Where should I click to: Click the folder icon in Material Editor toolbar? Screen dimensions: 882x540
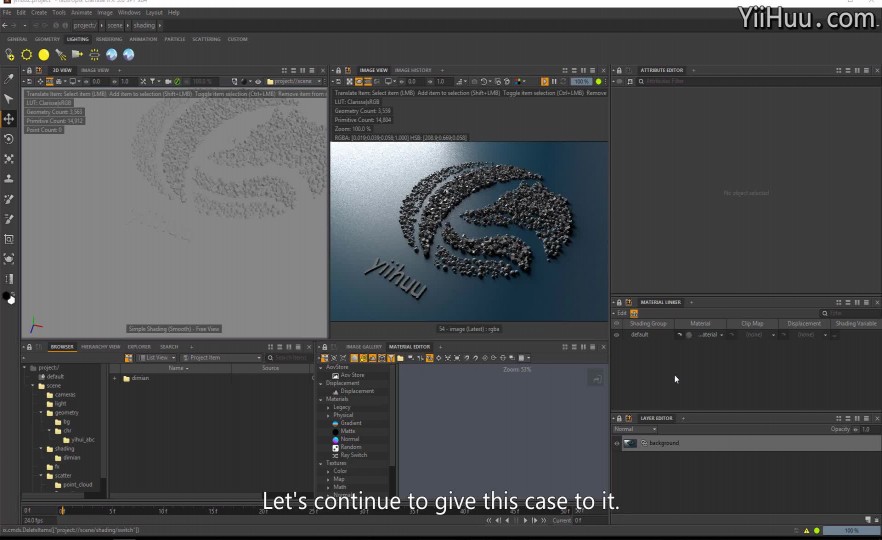tap(400, 358)
